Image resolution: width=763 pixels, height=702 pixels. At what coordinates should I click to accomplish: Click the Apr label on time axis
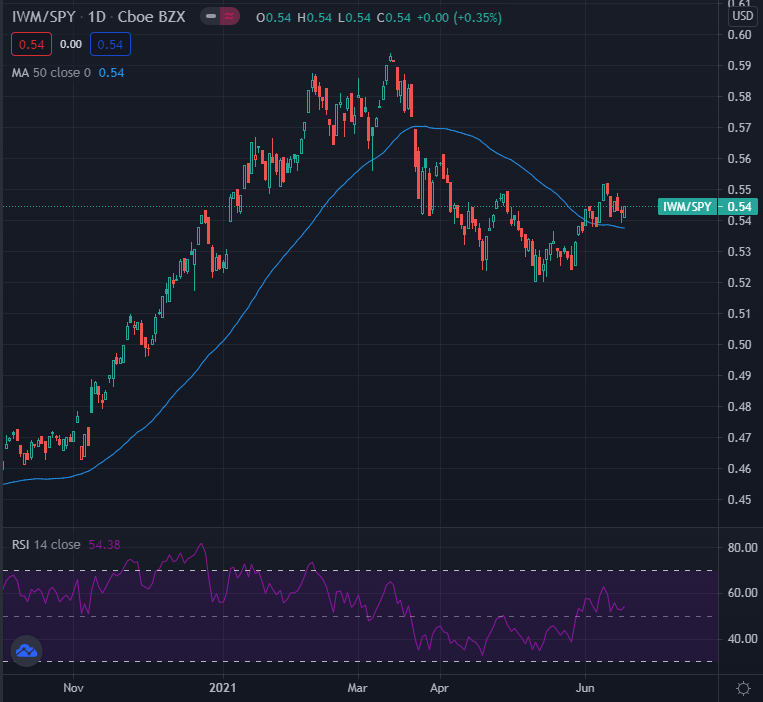click(439, 688)
